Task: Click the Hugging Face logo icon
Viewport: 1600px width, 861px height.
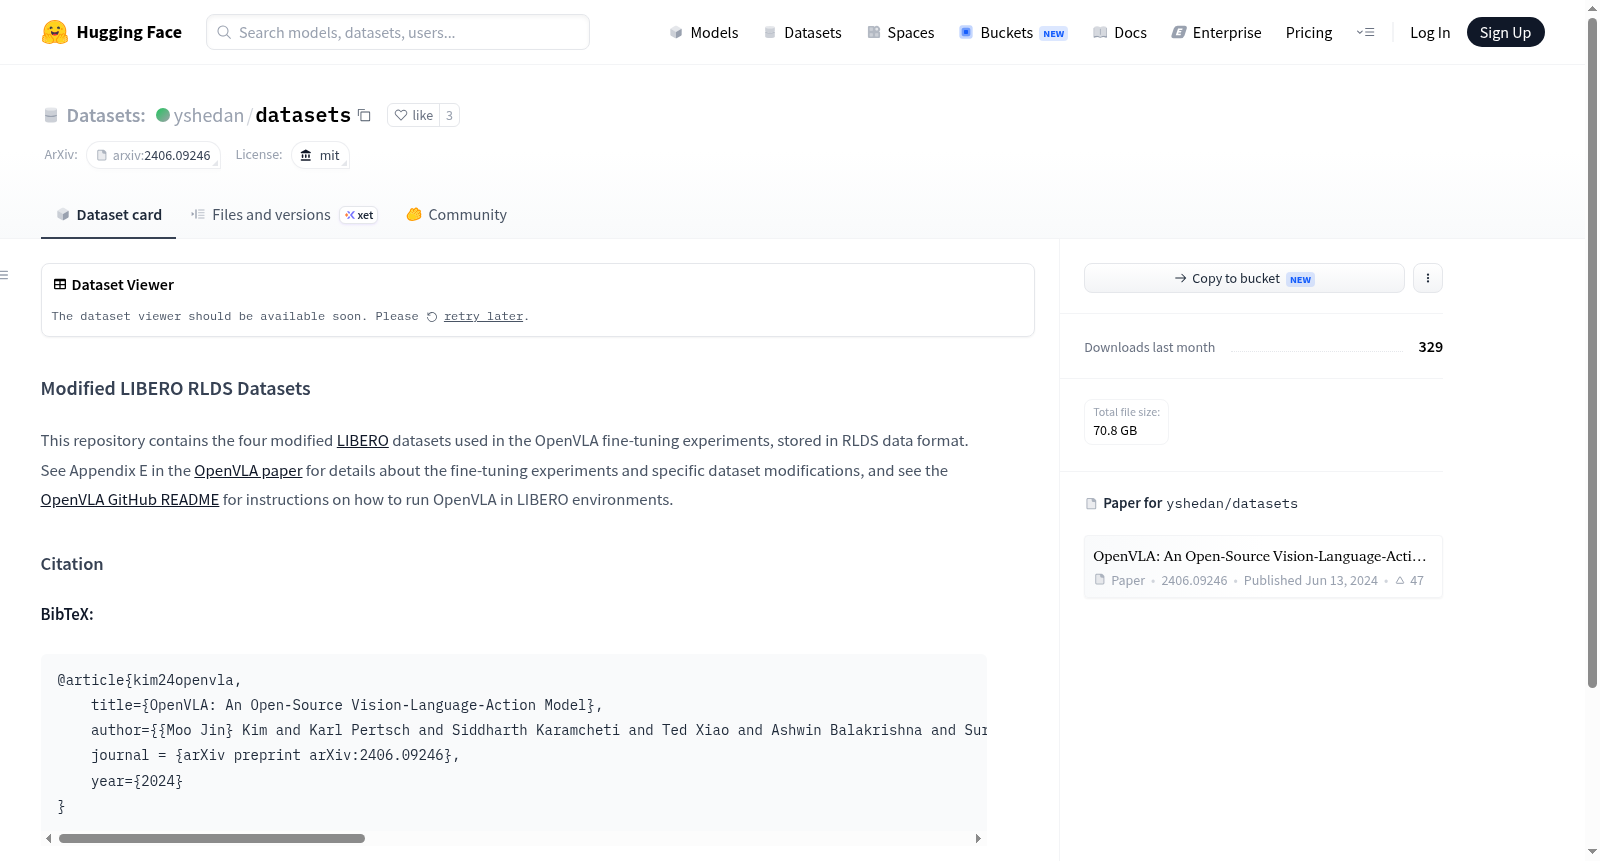Action: click(55, 32)
